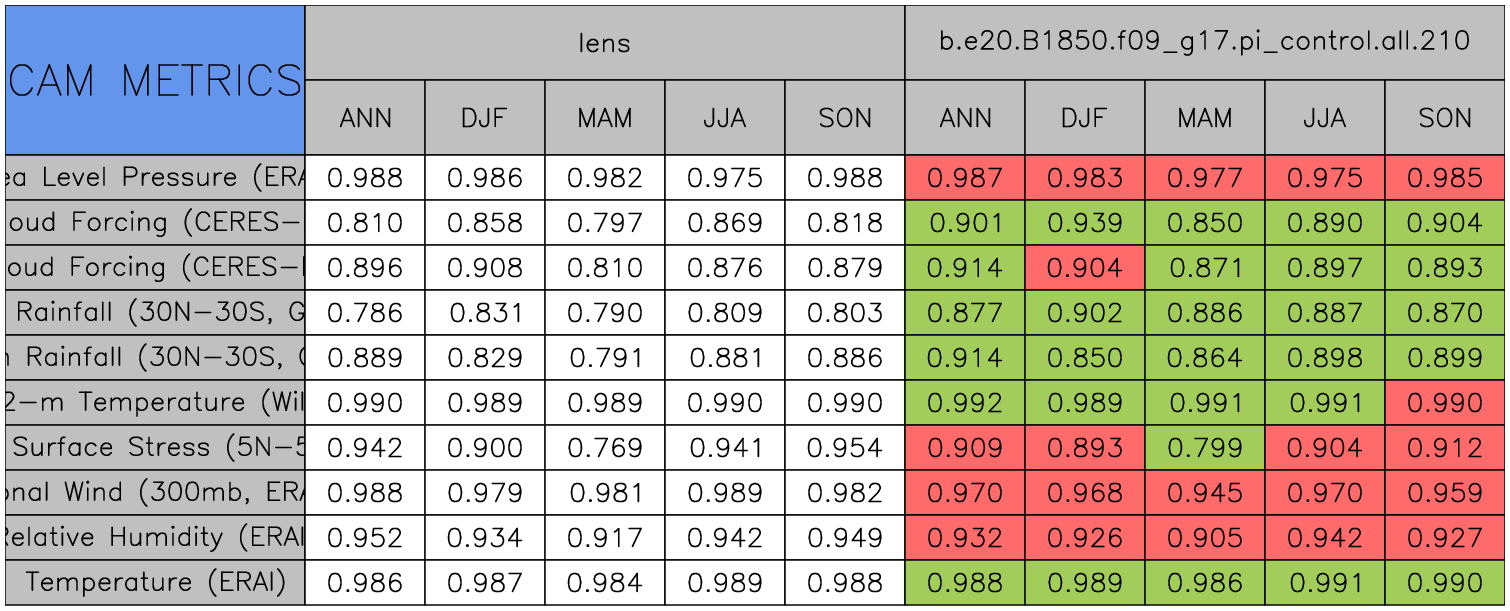Click the 0.831 cell in lens DJF column

(485, 313)
